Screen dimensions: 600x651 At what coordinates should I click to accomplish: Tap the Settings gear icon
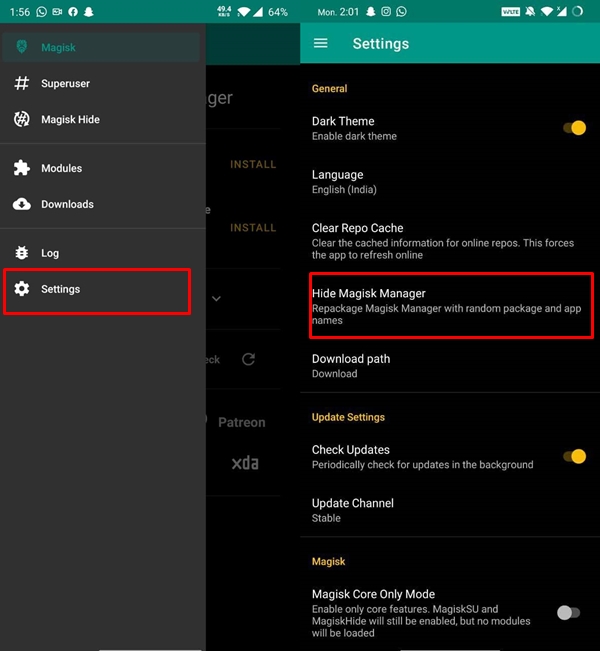pyautogui.click(x=22, y=289)
